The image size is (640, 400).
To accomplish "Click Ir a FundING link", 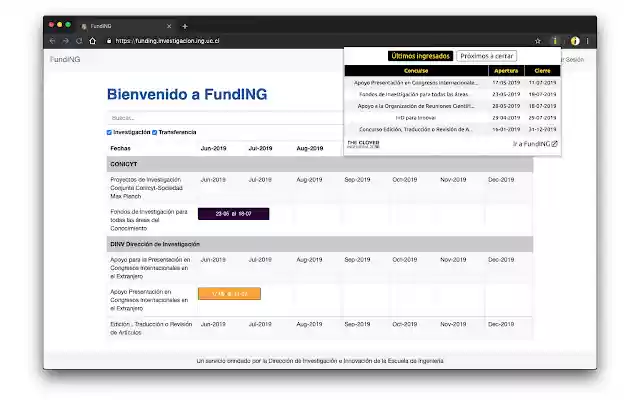I will point(535,144).
